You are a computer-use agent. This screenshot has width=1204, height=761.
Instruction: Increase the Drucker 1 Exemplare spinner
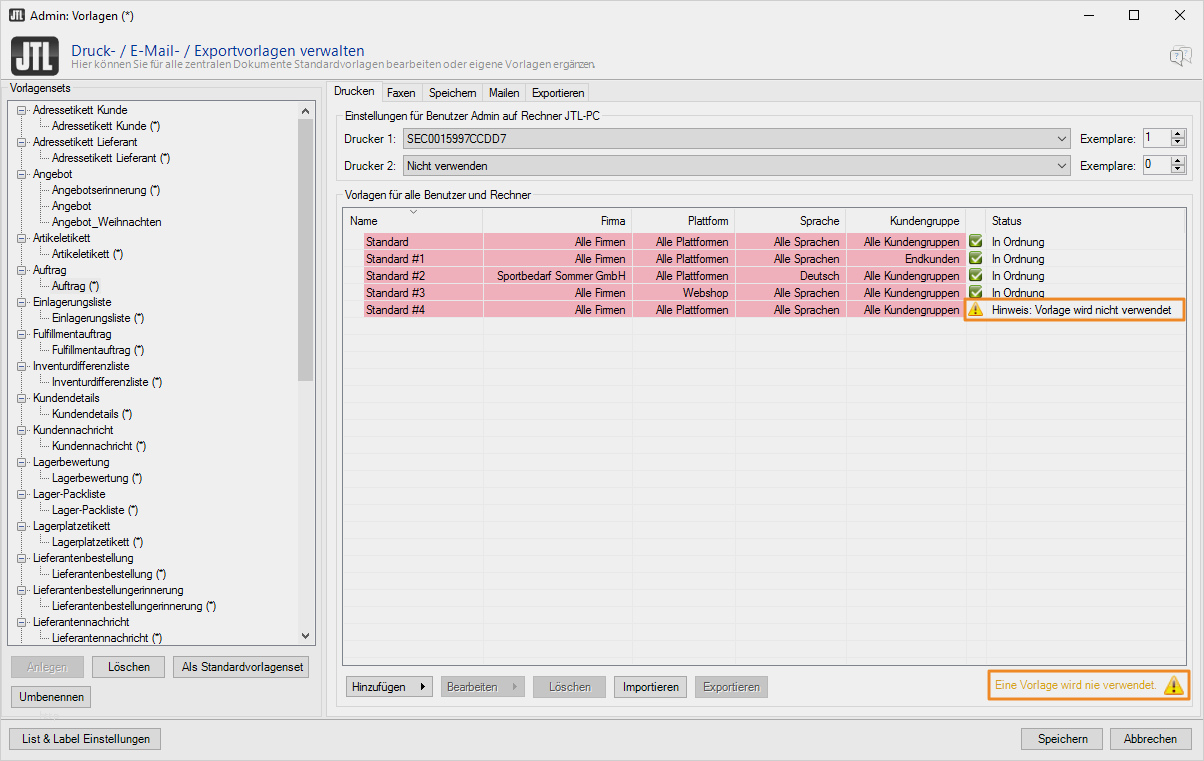point(1178,134)
